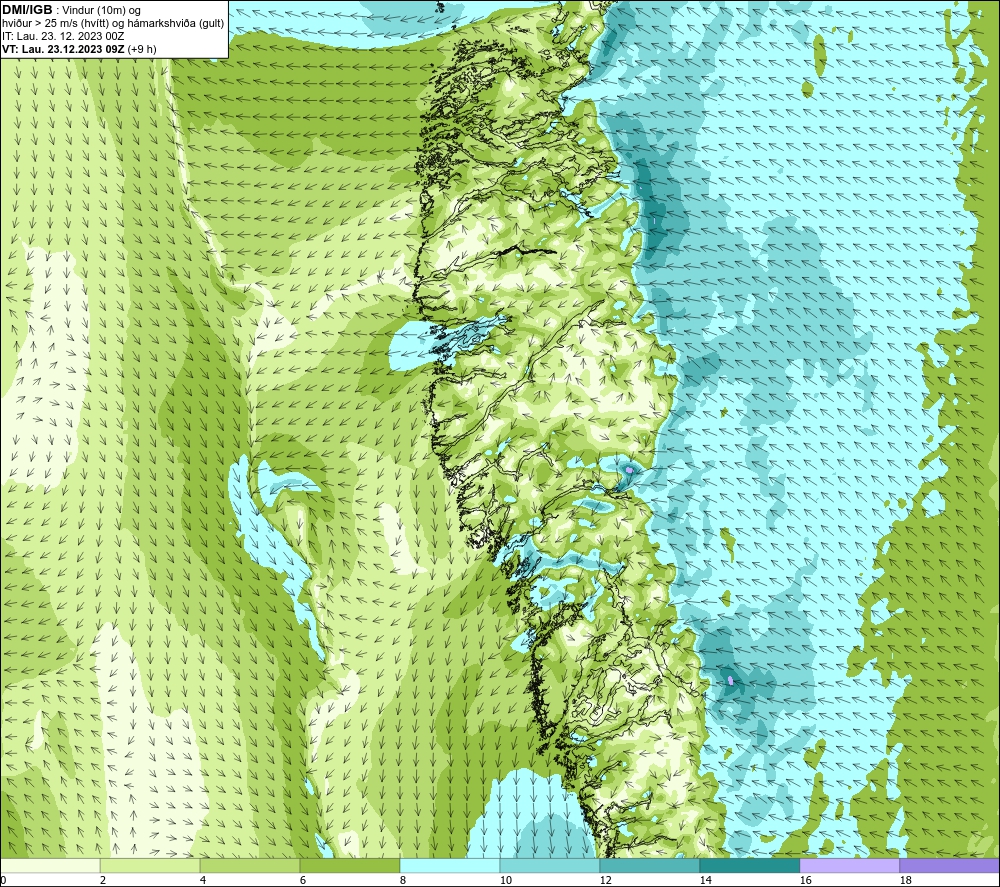Click the '2' scale label
The image size is (1000, 887).
click(x=103, y=881)
